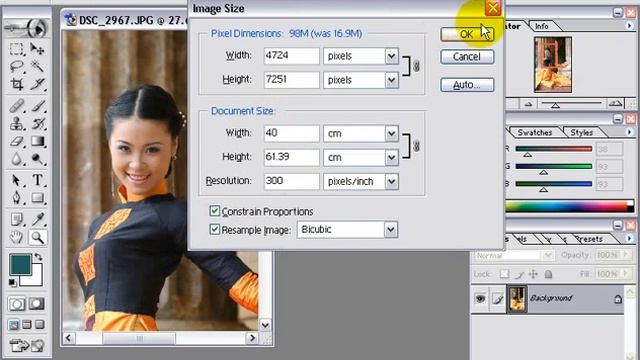This screenshot has width=640, height=360.
Task: Open the teal foreground color swatch
Action: tap(20, 264)
